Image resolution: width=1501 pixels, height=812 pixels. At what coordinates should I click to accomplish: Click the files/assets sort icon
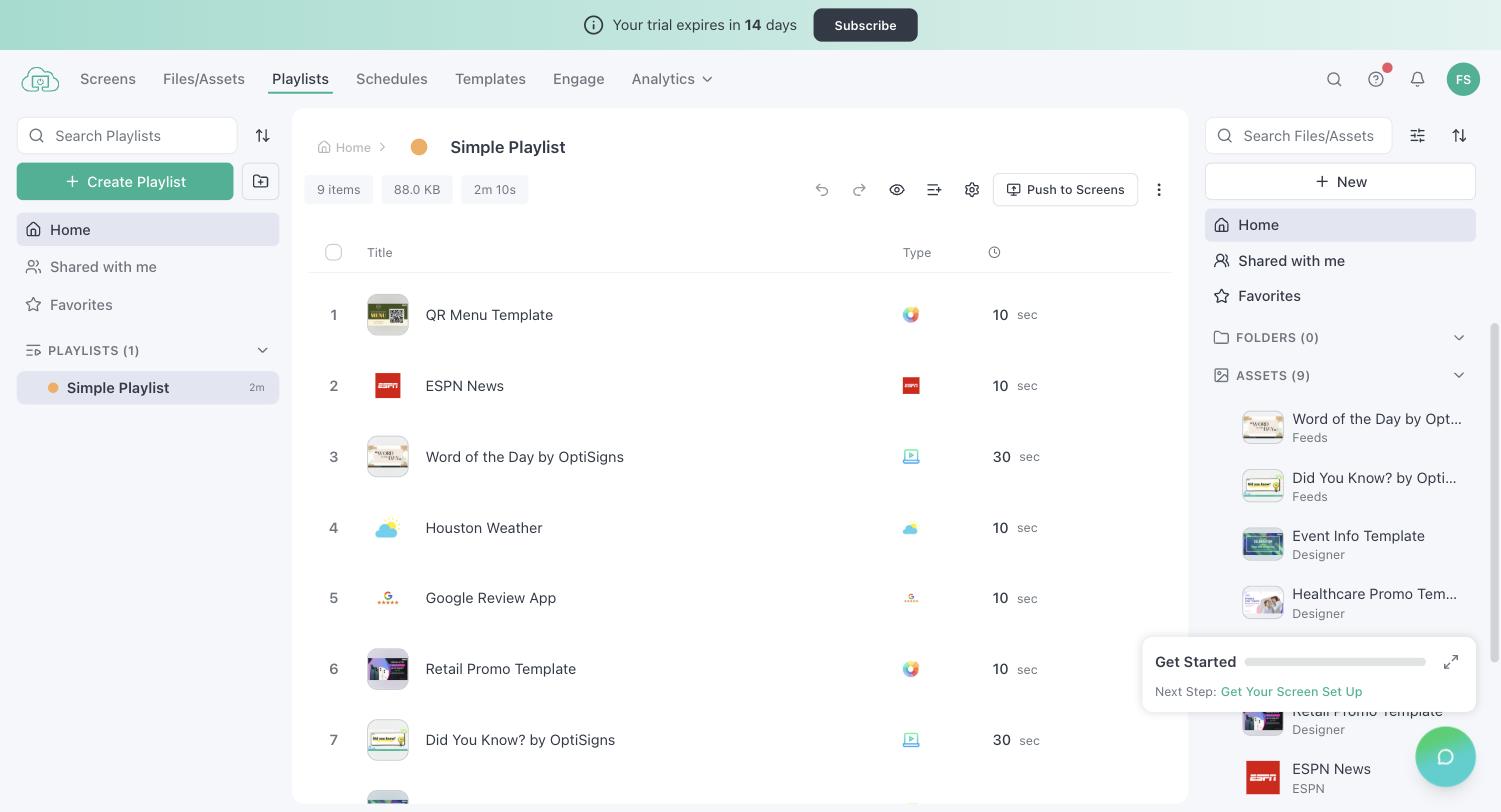1459,136
